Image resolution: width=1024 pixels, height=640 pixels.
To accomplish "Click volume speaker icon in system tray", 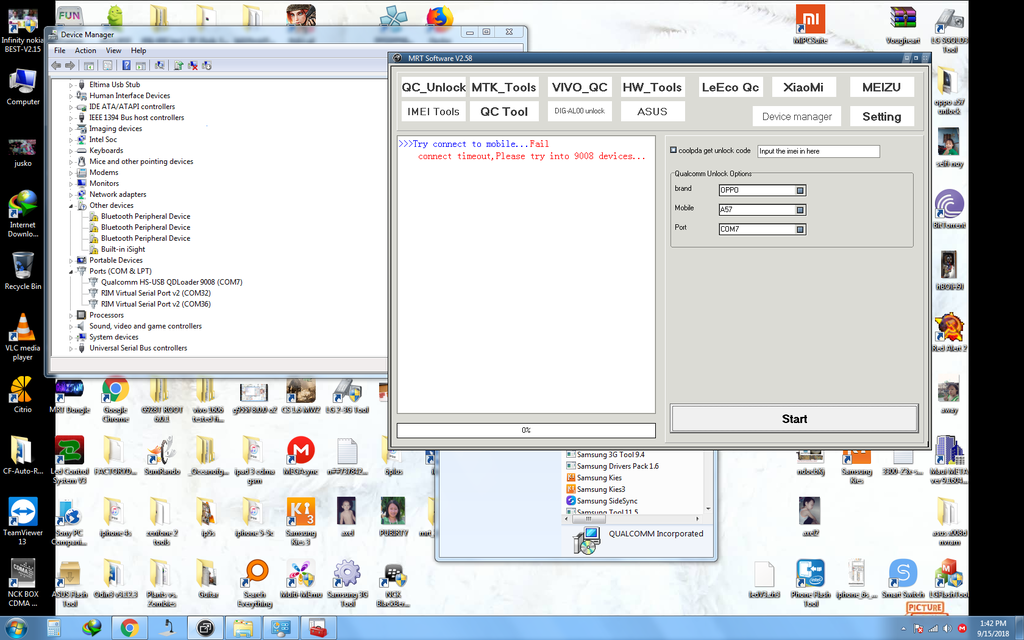I will tap(947, 629).
